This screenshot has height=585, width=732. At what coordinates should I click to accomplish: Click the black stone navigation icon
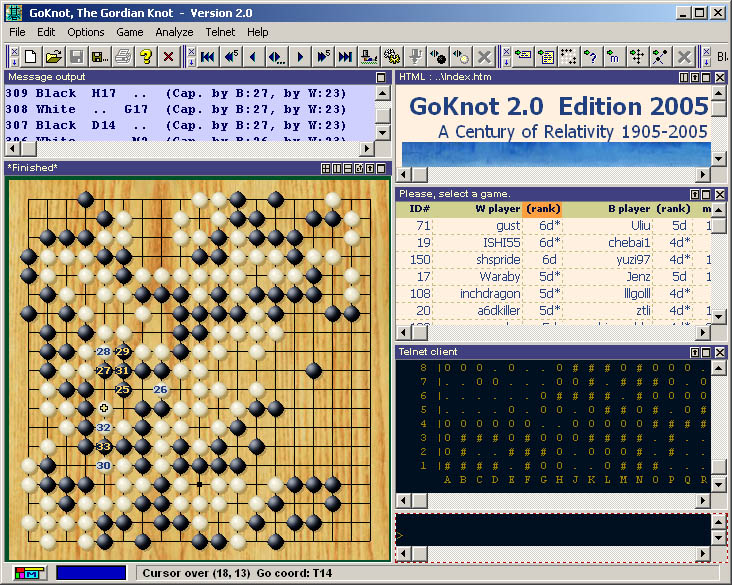tap(437, 57)
